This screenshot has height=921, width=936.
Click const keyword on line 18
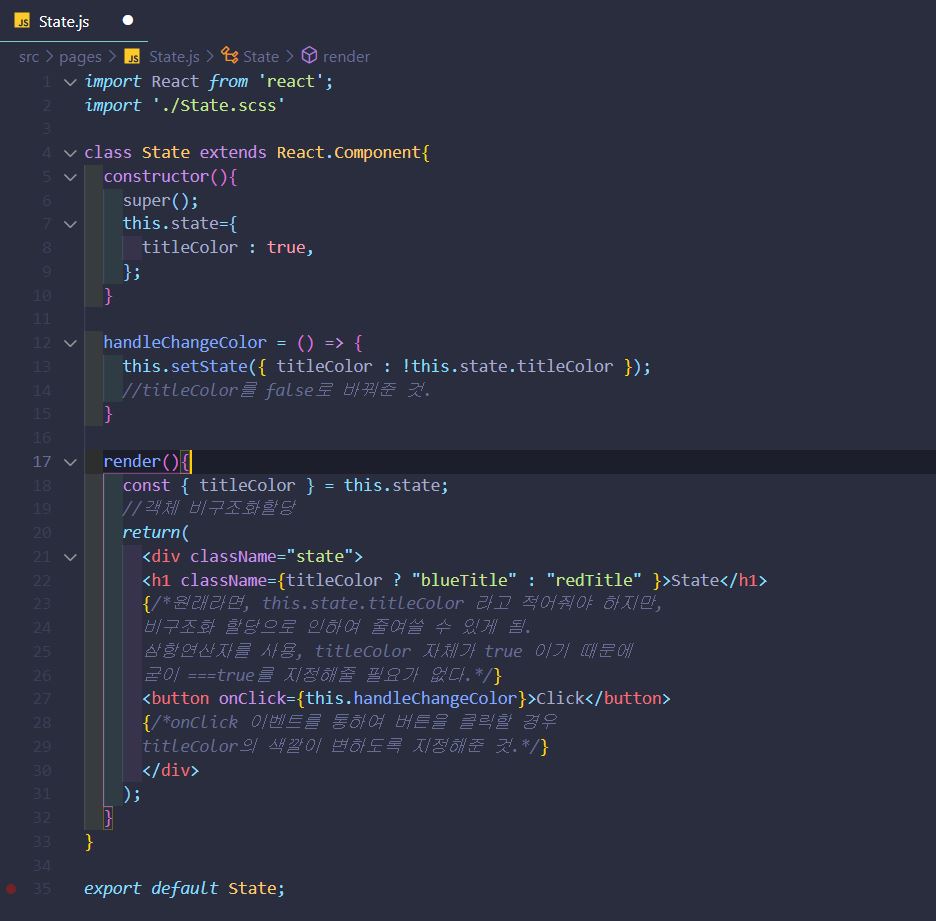tap(146, 485)
